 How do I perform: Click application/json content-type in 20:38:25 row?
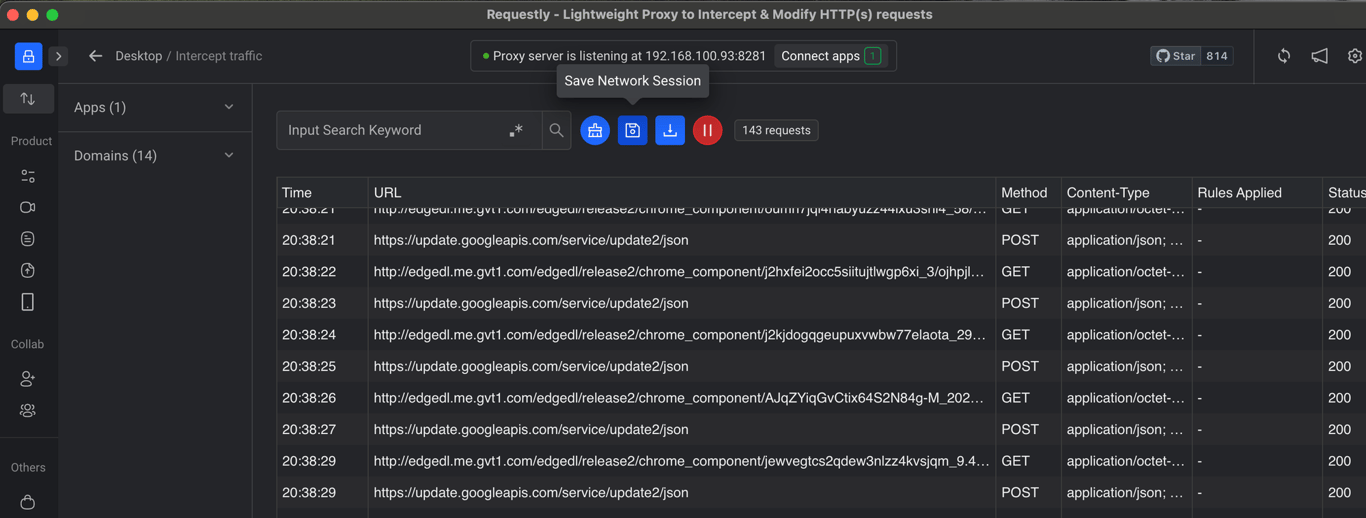[1125, 366]
